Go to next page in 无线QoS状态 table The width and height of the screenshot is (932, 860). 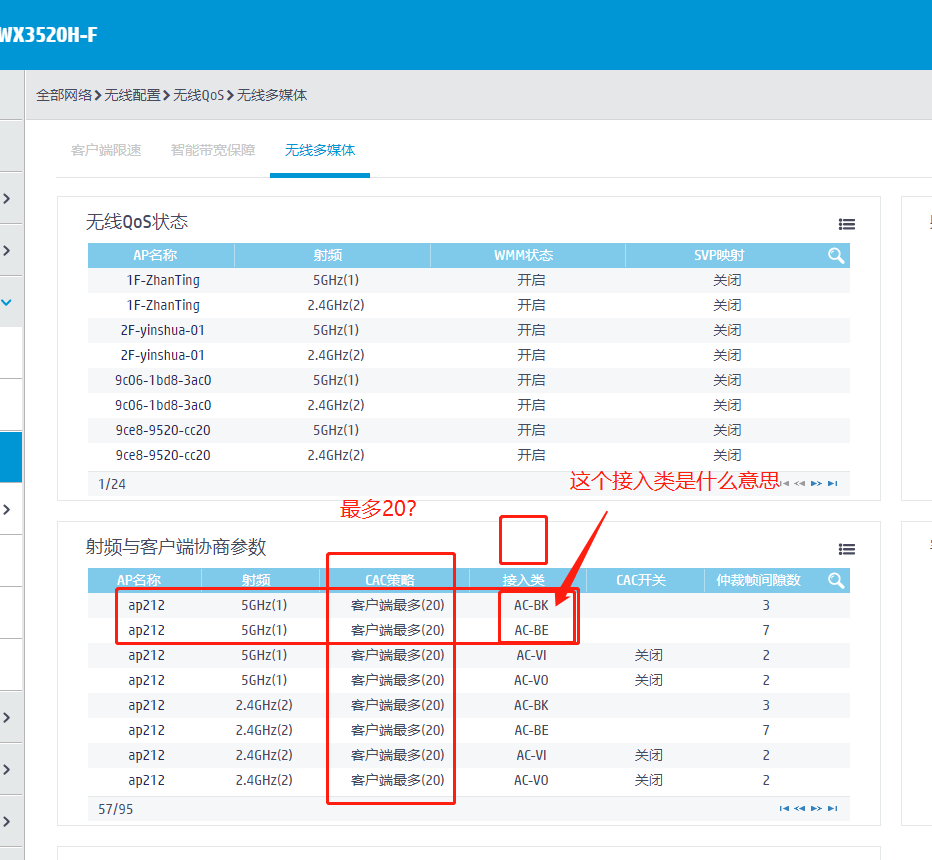[x=816, y=483]
